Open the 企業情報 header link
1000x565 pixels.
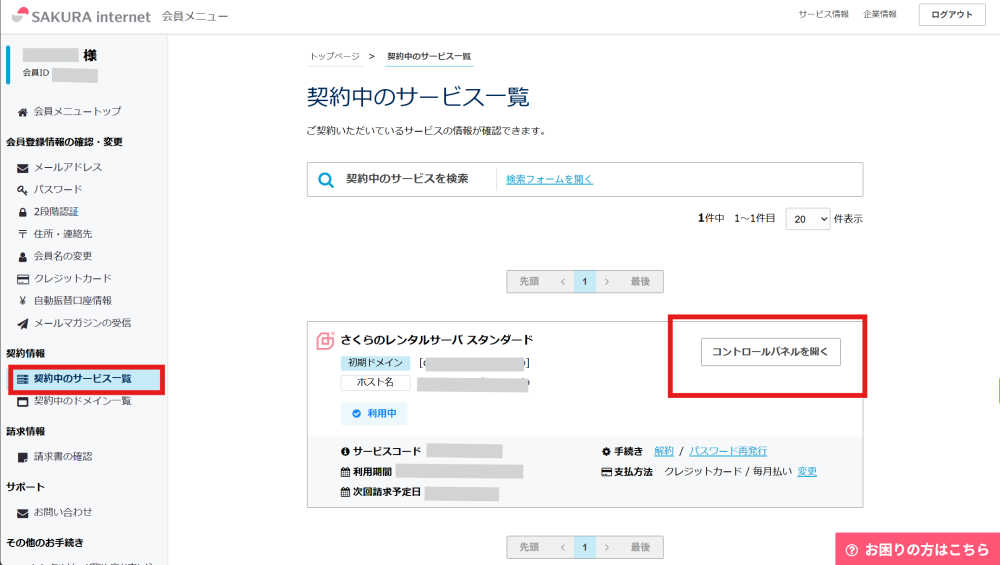(879, 15)
